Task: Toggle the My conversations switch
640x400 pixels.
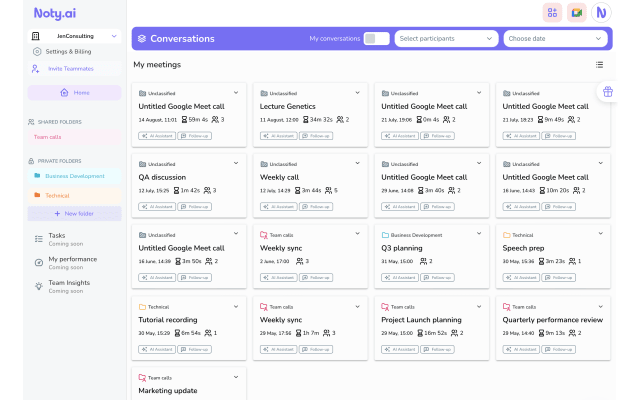Action: point(376,38)
